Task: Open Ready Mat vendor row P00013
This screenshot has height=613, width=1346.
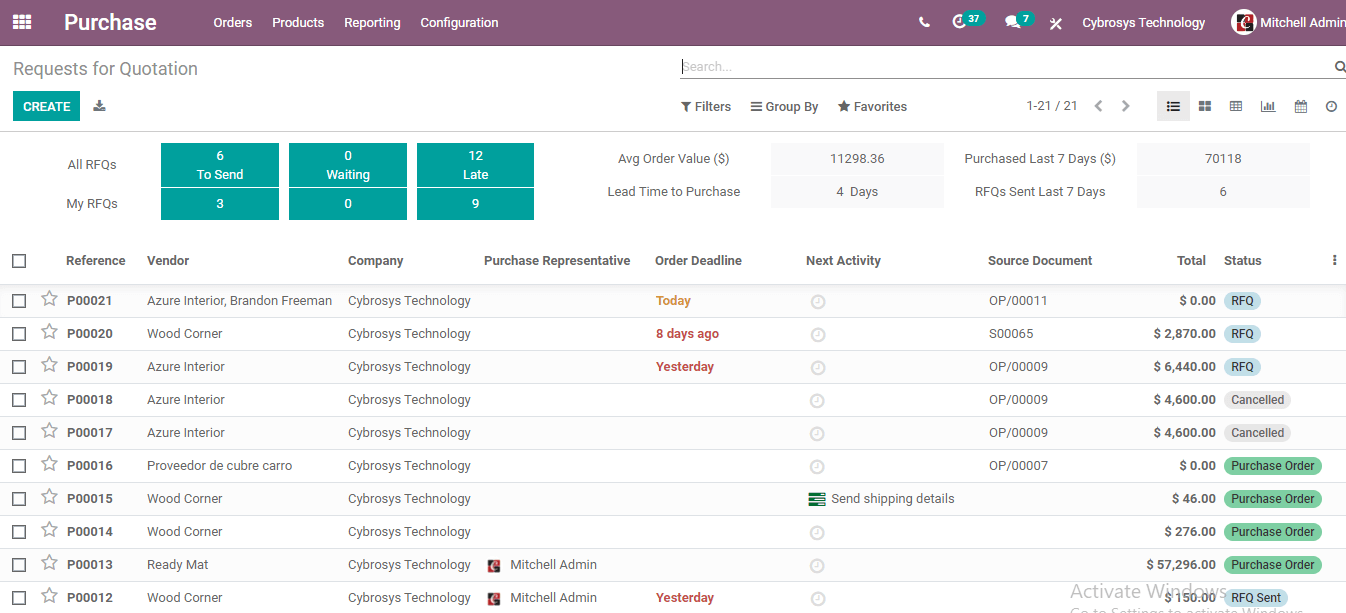Action: coord(178,565)
